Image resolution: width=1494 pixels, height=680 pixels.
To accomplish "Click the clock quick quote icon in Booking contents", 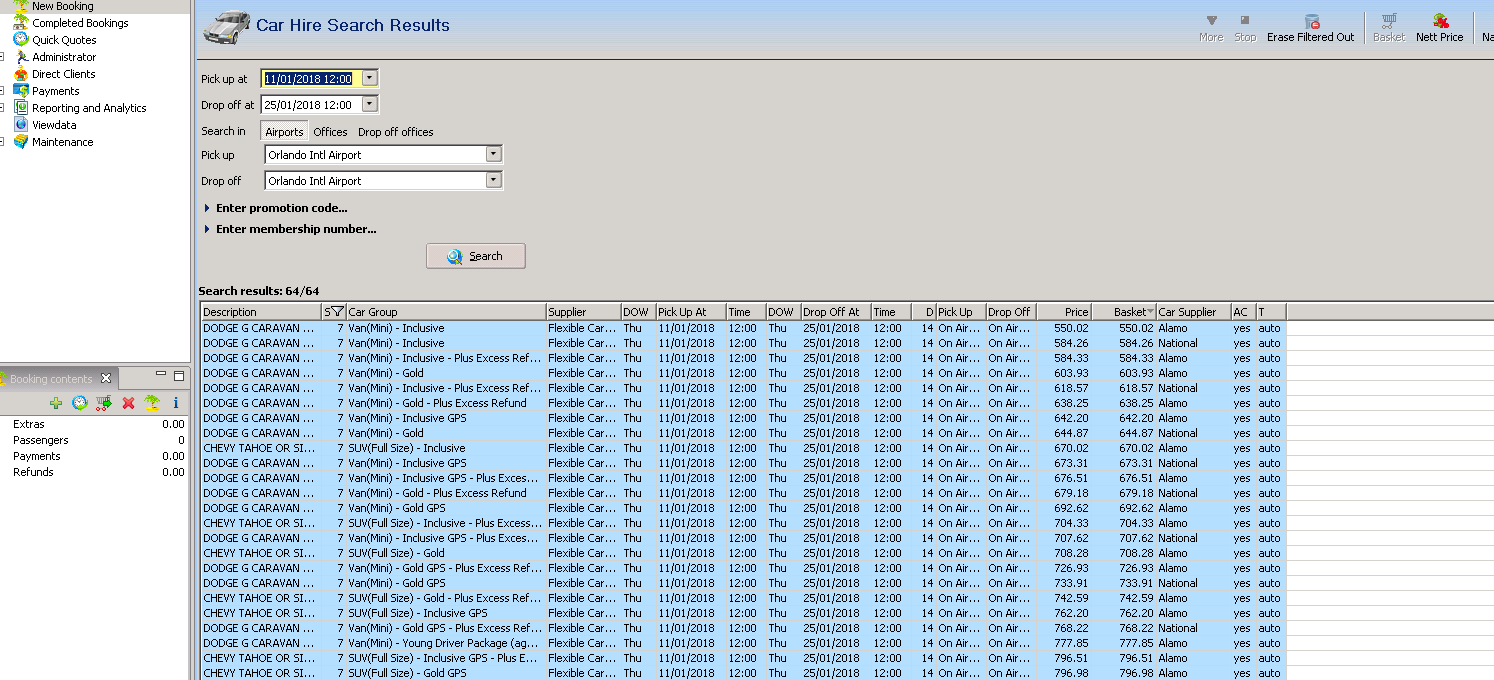I will (x=80, y=403).
